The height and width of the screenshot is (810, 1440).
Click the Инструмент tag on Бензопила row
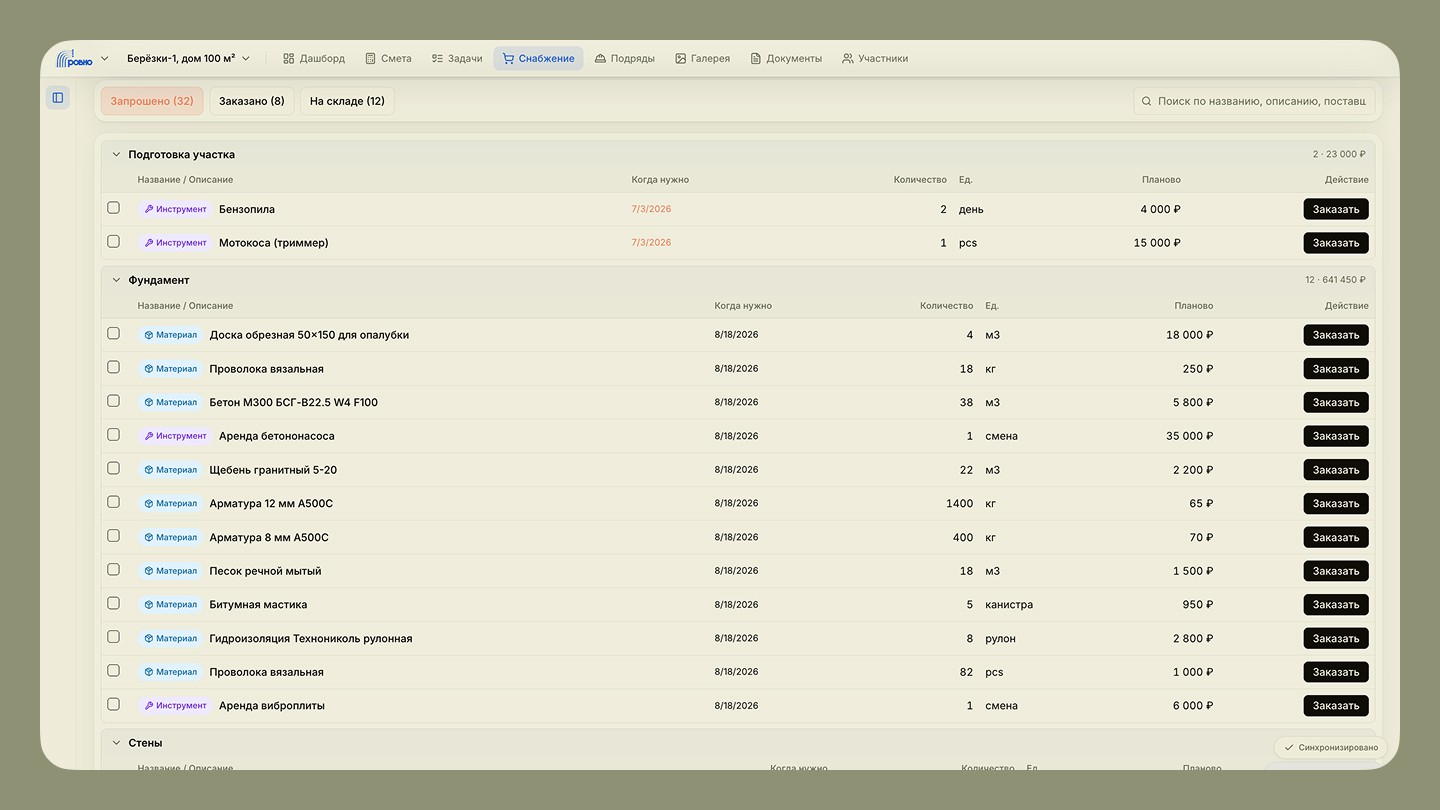pos(175,209)
